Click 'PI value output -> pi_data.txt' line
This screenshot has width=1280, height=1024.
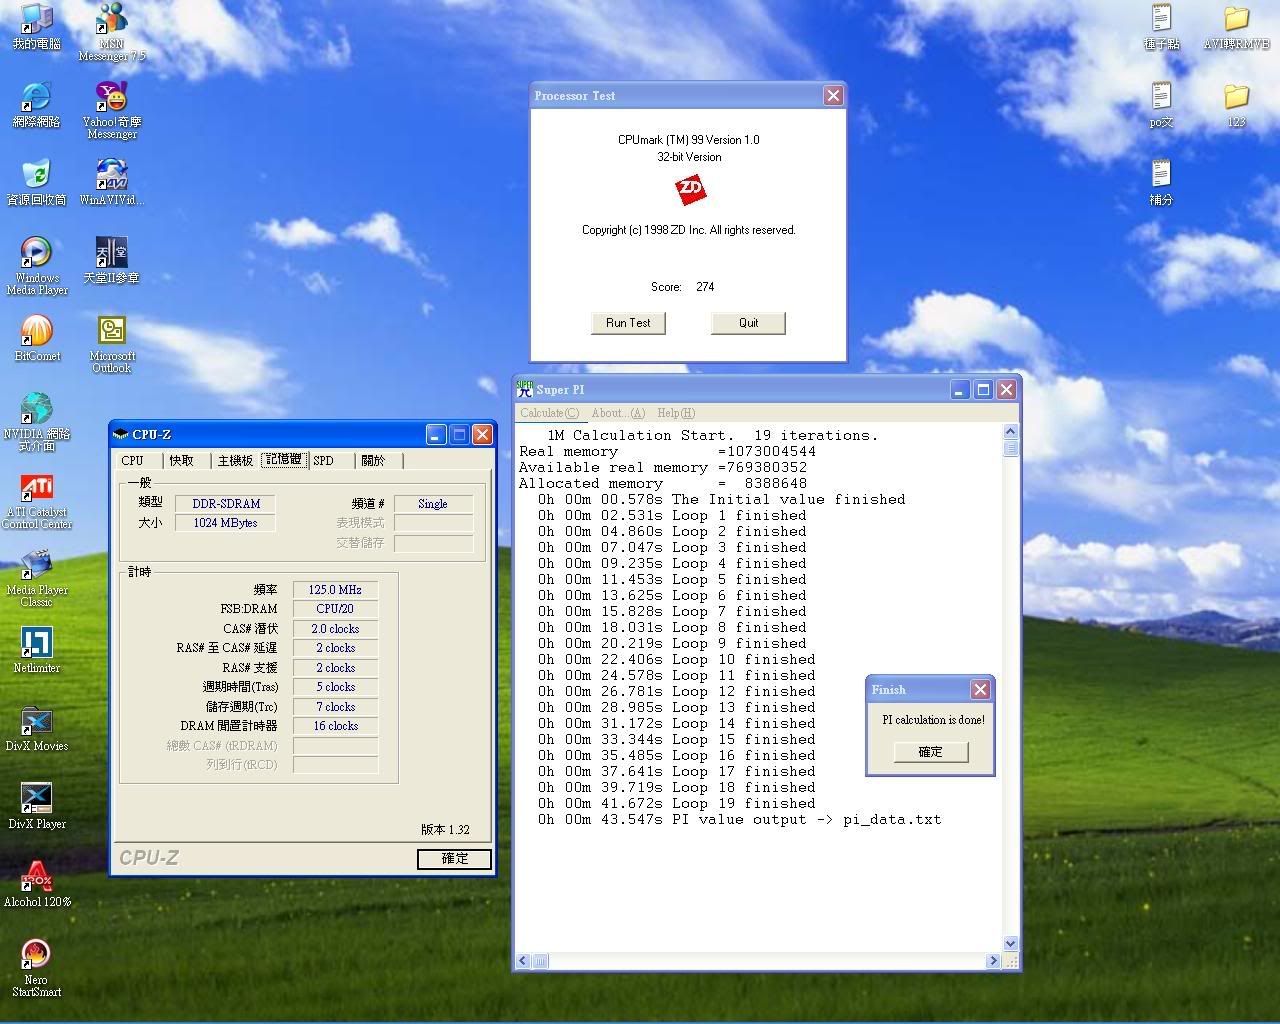(x=739, y=819)
